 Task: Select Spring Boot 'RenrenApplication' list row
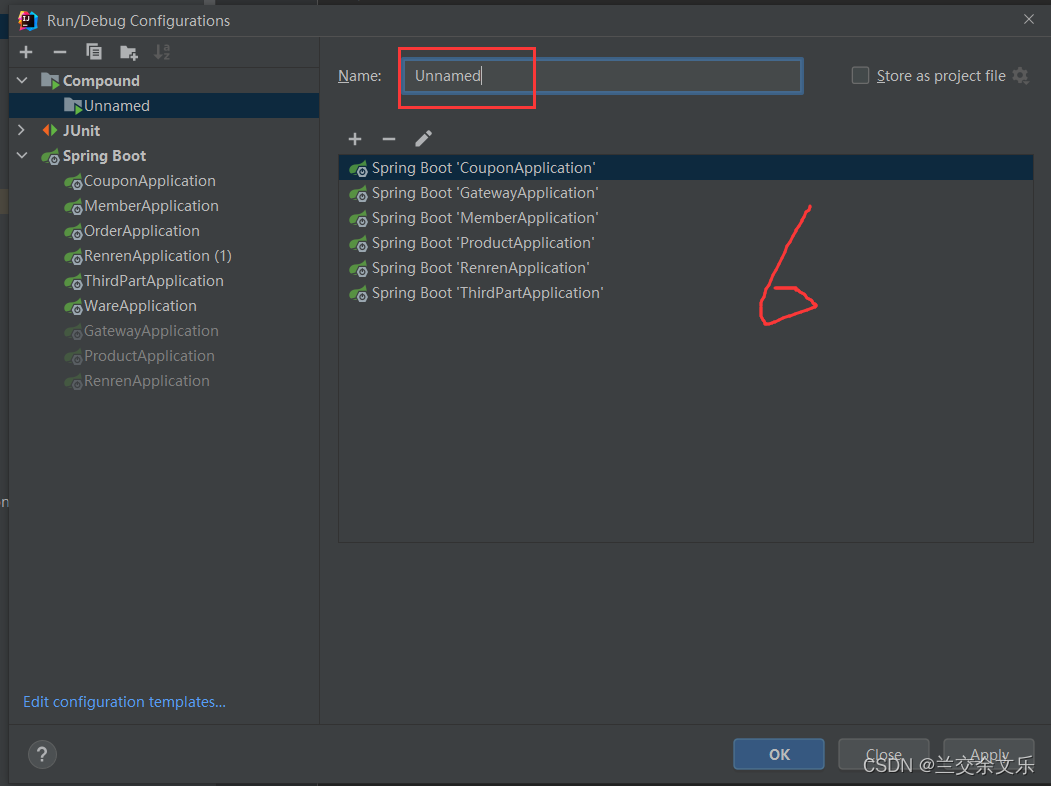(x=686, y=268)
